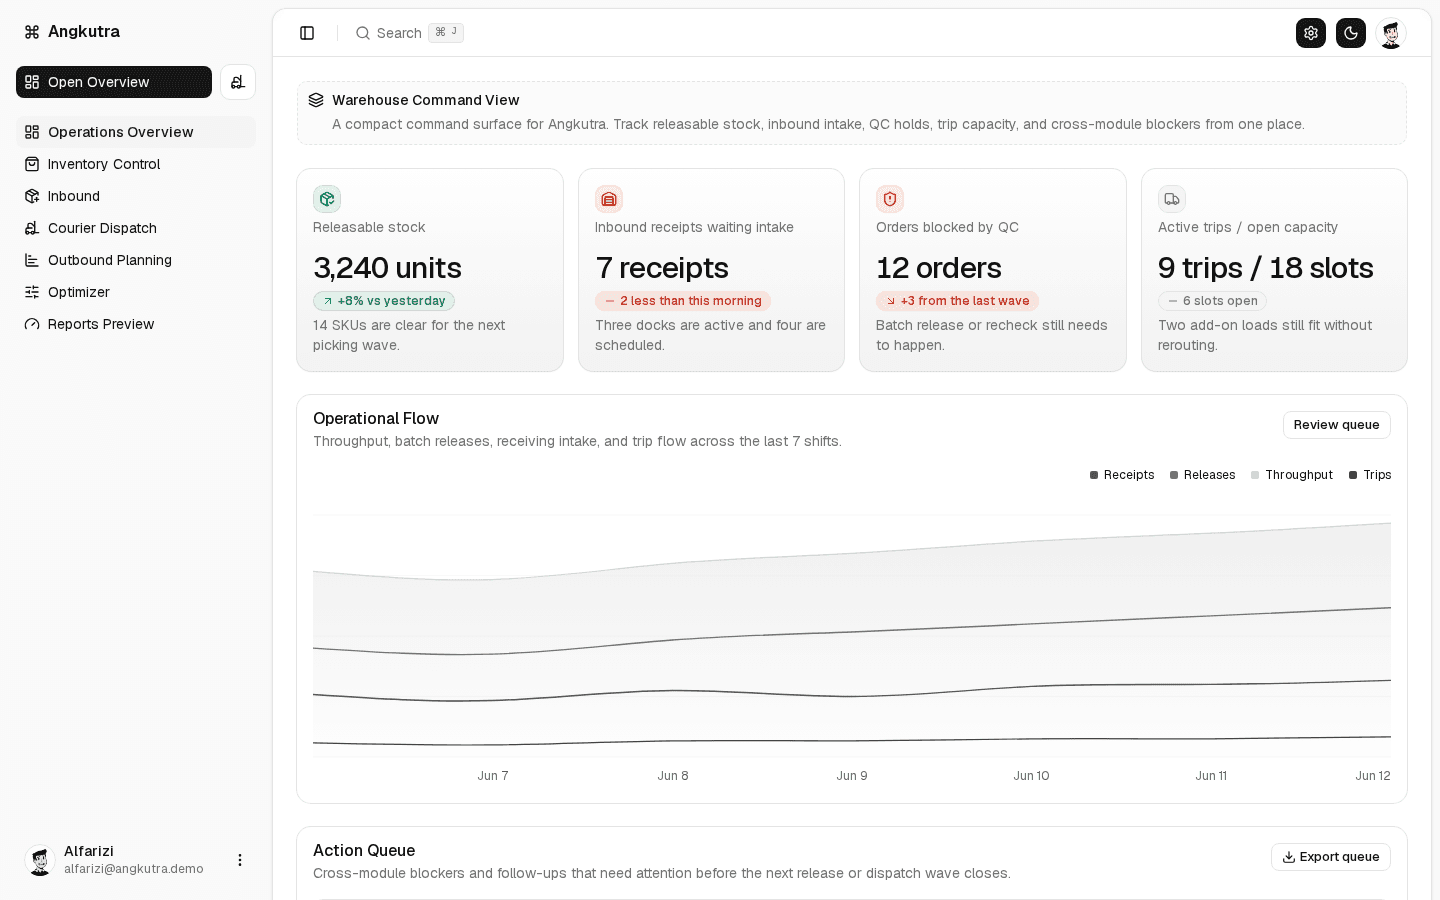The width and height of the screenshot is (1440, 900).
Task: Click the QC shield alert icon
Action: point(890,199)
